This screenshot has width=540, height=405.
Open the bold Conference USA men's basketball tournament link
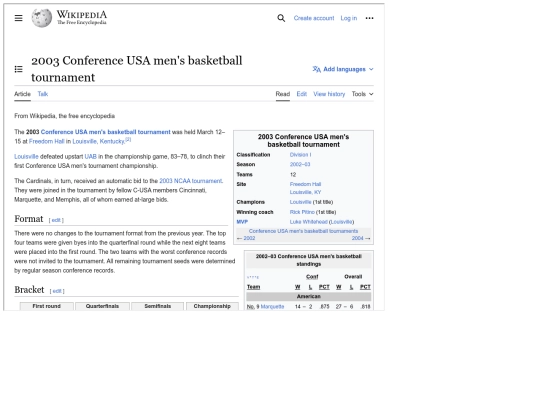105,132
